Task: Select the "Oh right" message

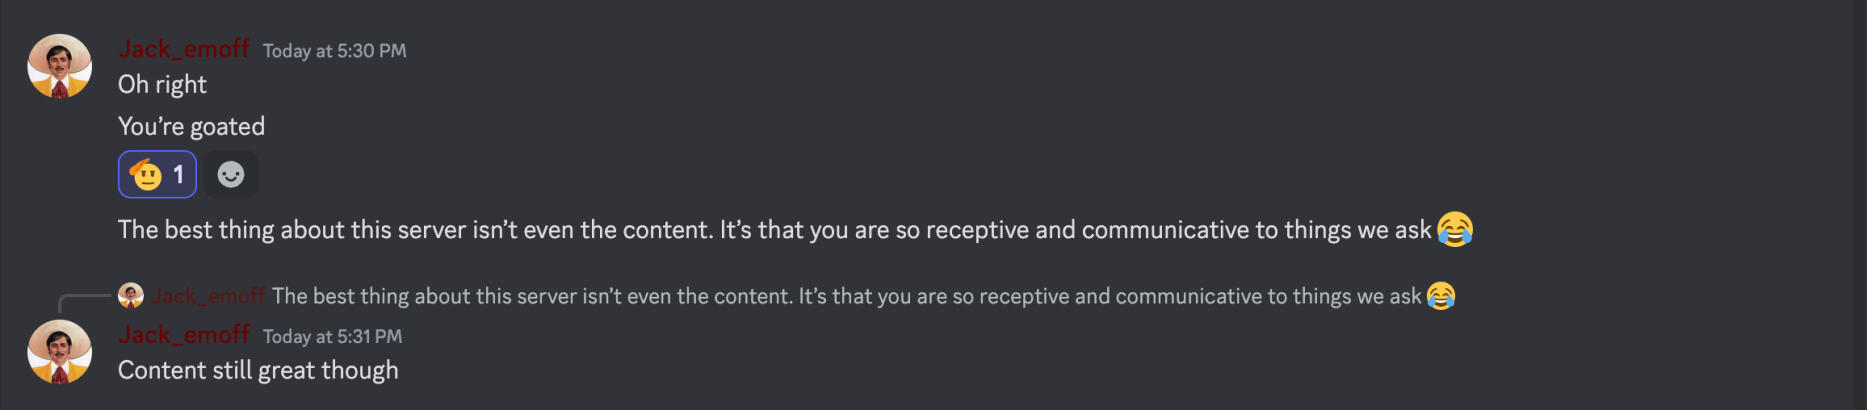Action: click(x=162, y=85)
